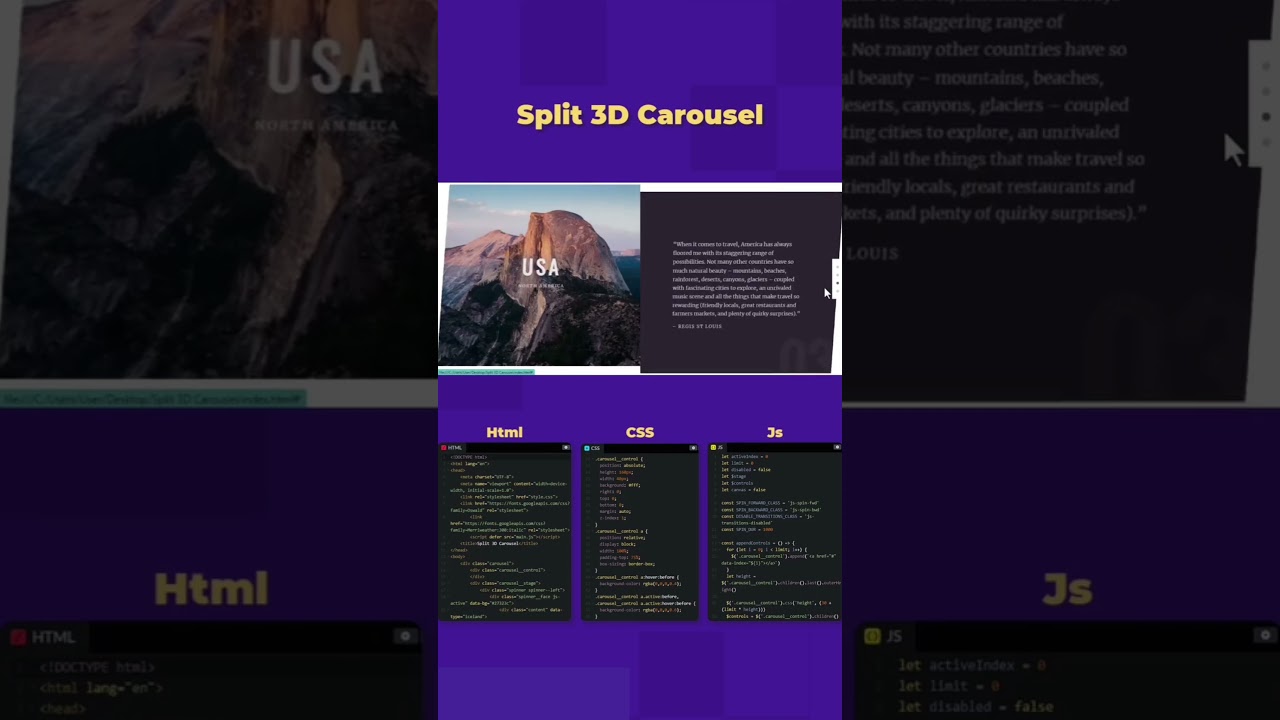This screenshot has height=720, width=1280.
Task: Click "margin: auto;" in the CSS panel
Action: [615, 511]
